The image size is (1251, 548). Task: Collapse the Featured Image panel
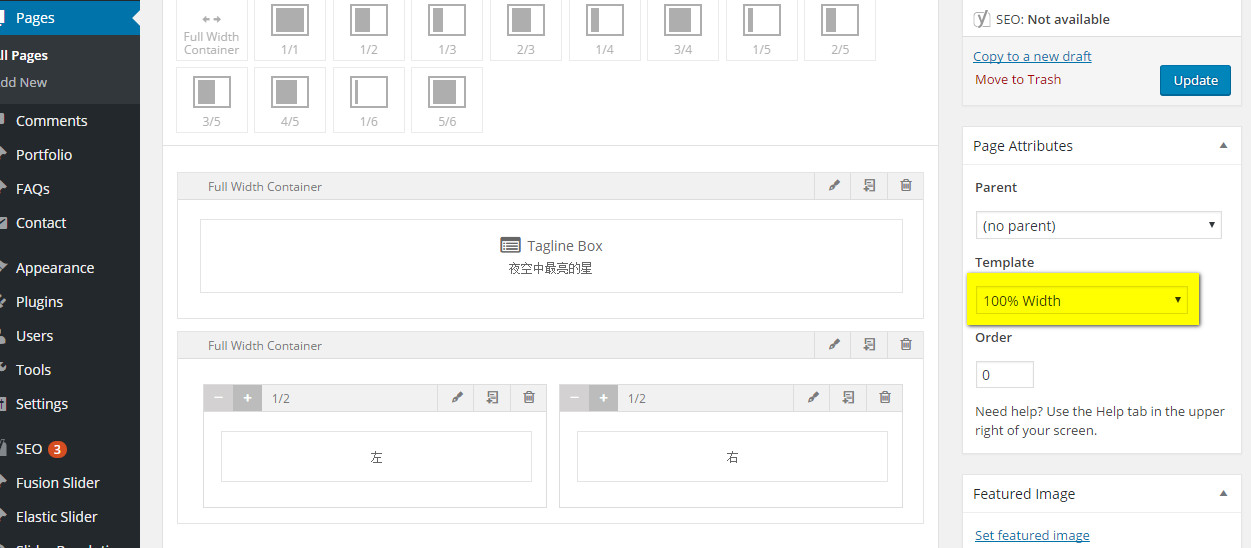pos(1222,494)
